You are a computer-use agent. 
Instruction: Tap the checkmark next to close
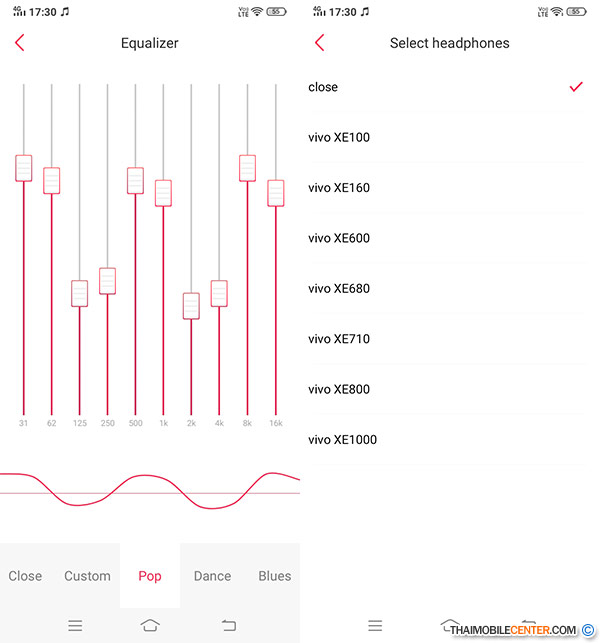[x=575, y=87]
